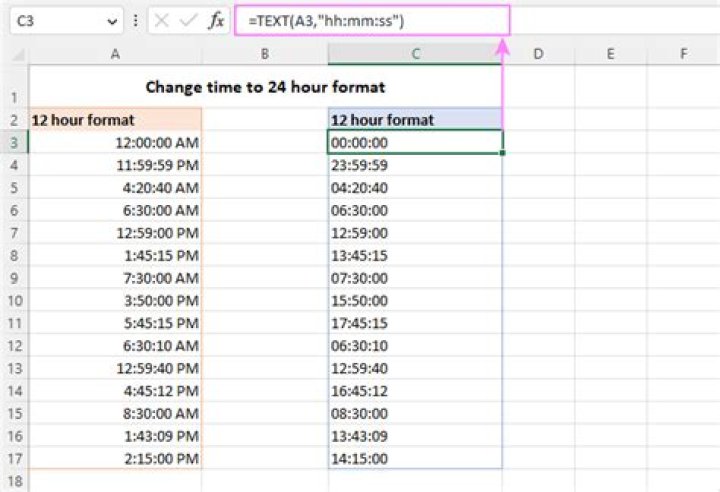
Task: Select the '12 hour format' header in column C
Action: coord(414,120)
